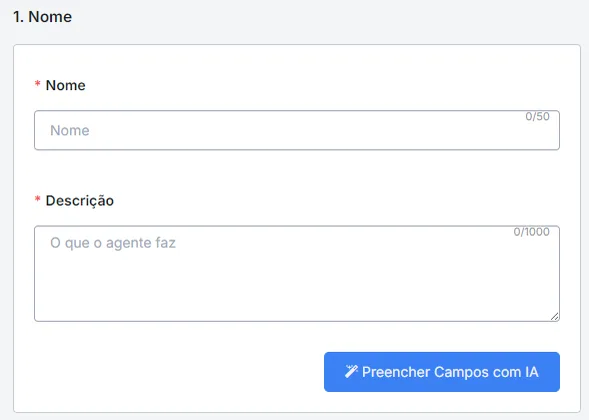Click the gray 'Nome' placeholder text
589x420 pixels.
point(70,130)
